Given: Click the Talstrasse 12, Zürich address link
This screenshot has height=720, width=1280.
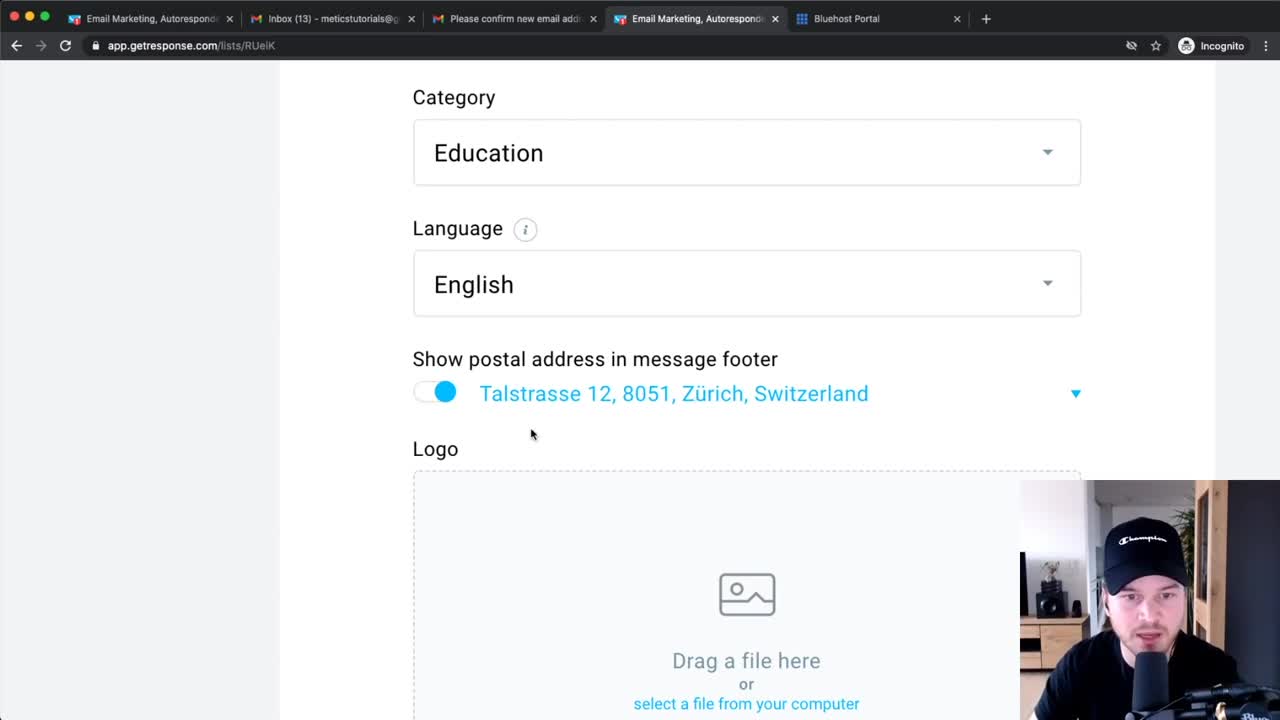Looking at the screenshot, I should [x=674, y=393].
